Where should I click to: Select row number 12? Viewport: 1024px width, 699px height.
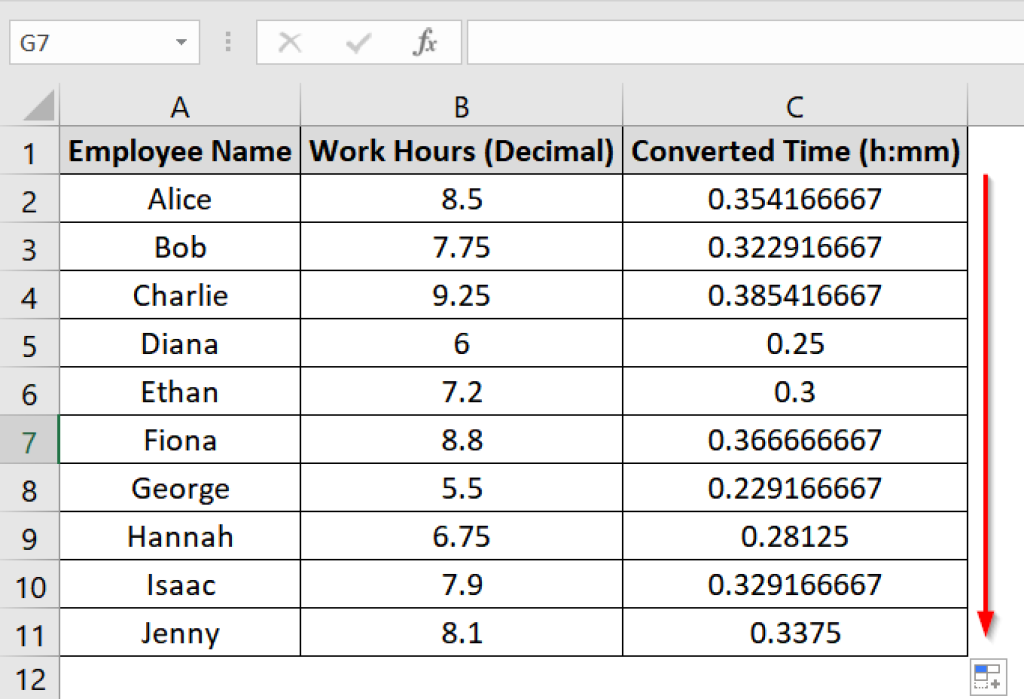(x=30, y=678)
